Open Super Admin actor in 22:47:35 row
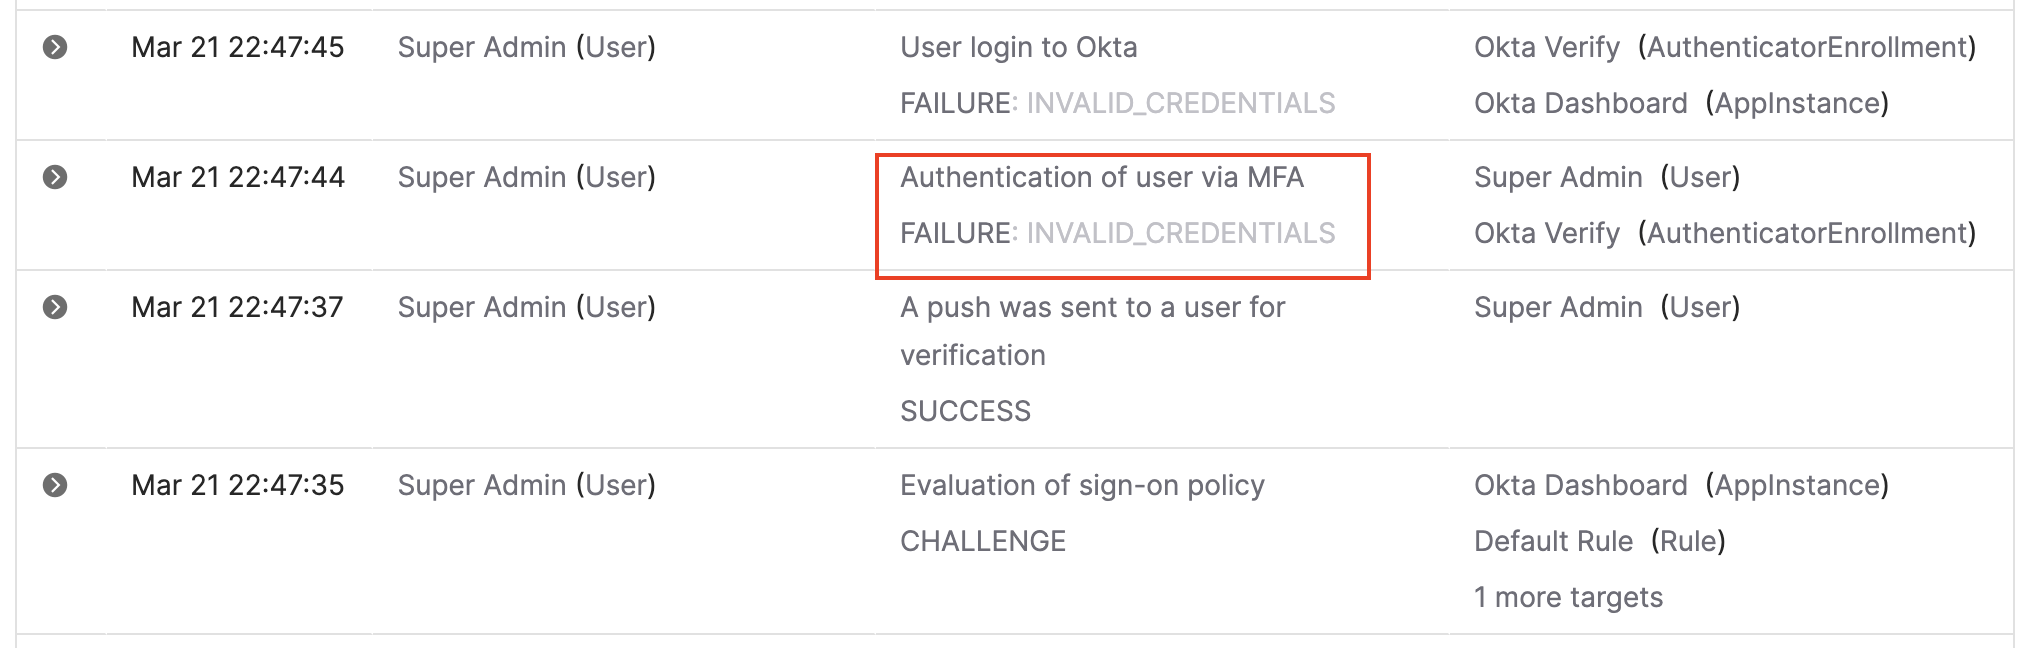Screen dimensions: 2034x648 (x=526, y=485)
